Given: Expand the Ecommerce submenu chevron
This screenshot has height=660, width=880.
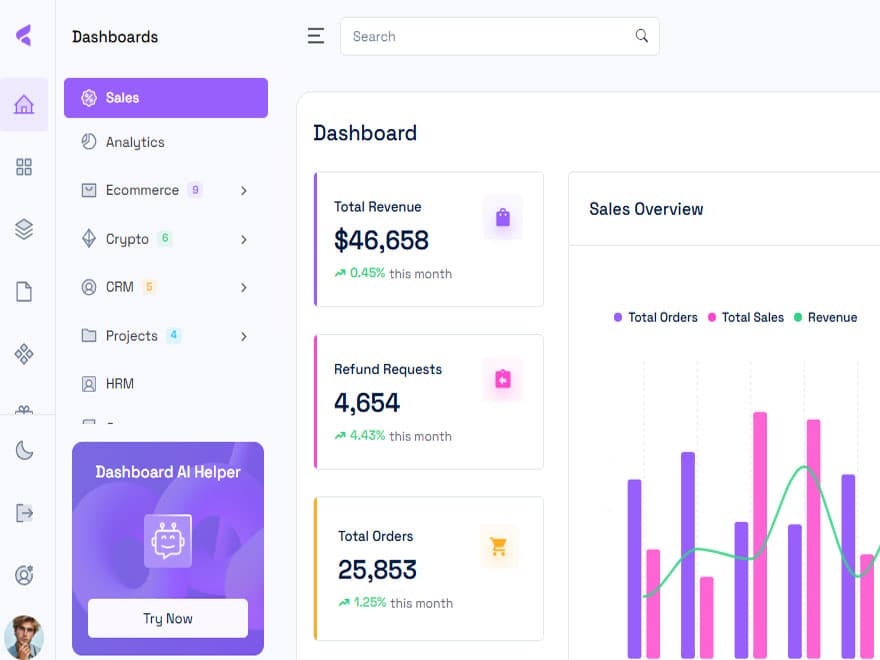Looking at the screenshot, I should [x=244, y=191].
